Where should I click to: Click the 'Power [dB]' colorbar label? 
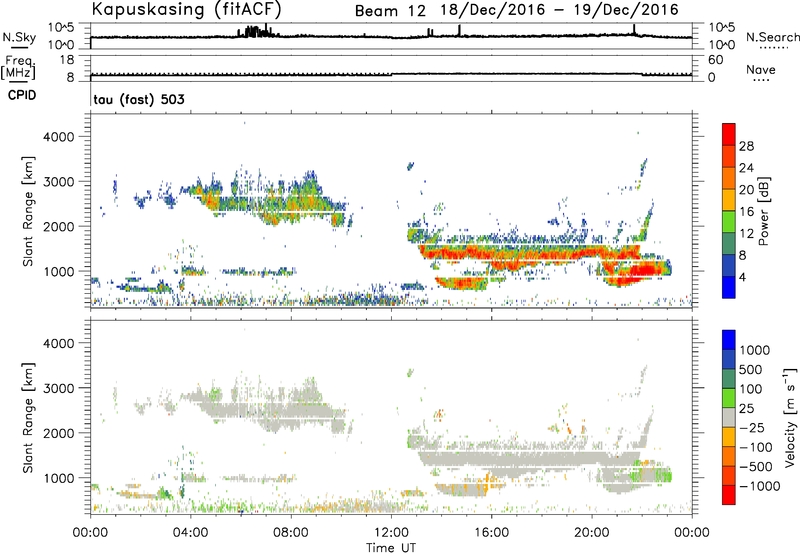point(764,211)
